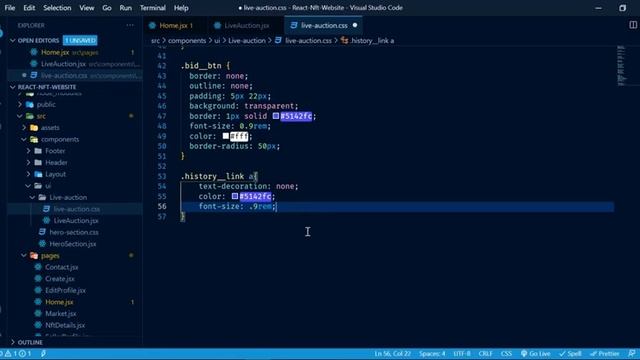This screenshot has height=360, width=640.
Task: Open EditProfile.jsx file
Action: tap(65, 291)
